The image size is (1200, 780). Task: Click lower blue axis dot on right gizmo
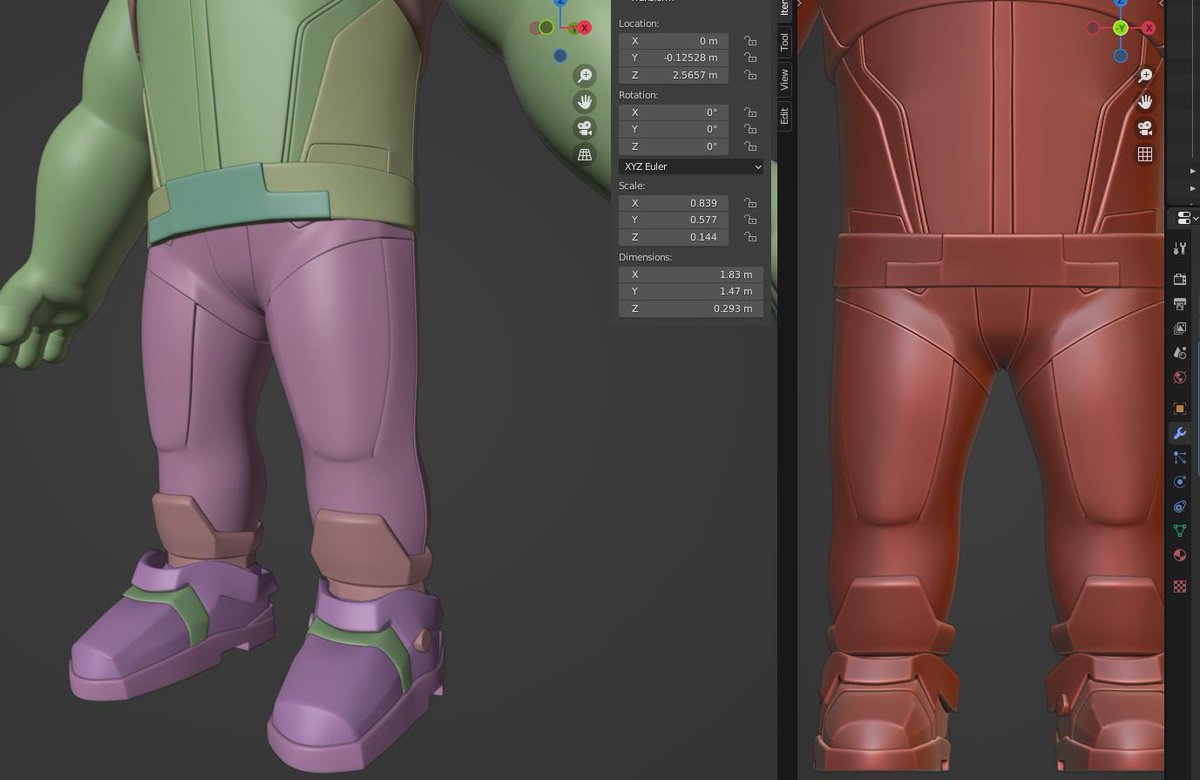(1121, 56)
